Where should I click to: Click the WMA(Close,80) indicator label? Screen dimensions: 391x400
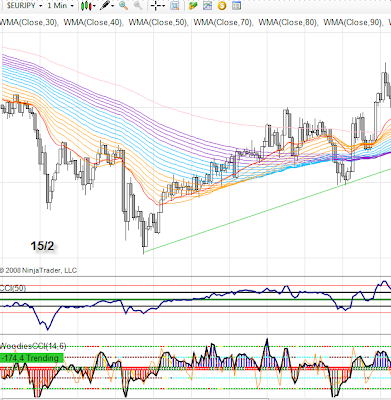point(288,22)
